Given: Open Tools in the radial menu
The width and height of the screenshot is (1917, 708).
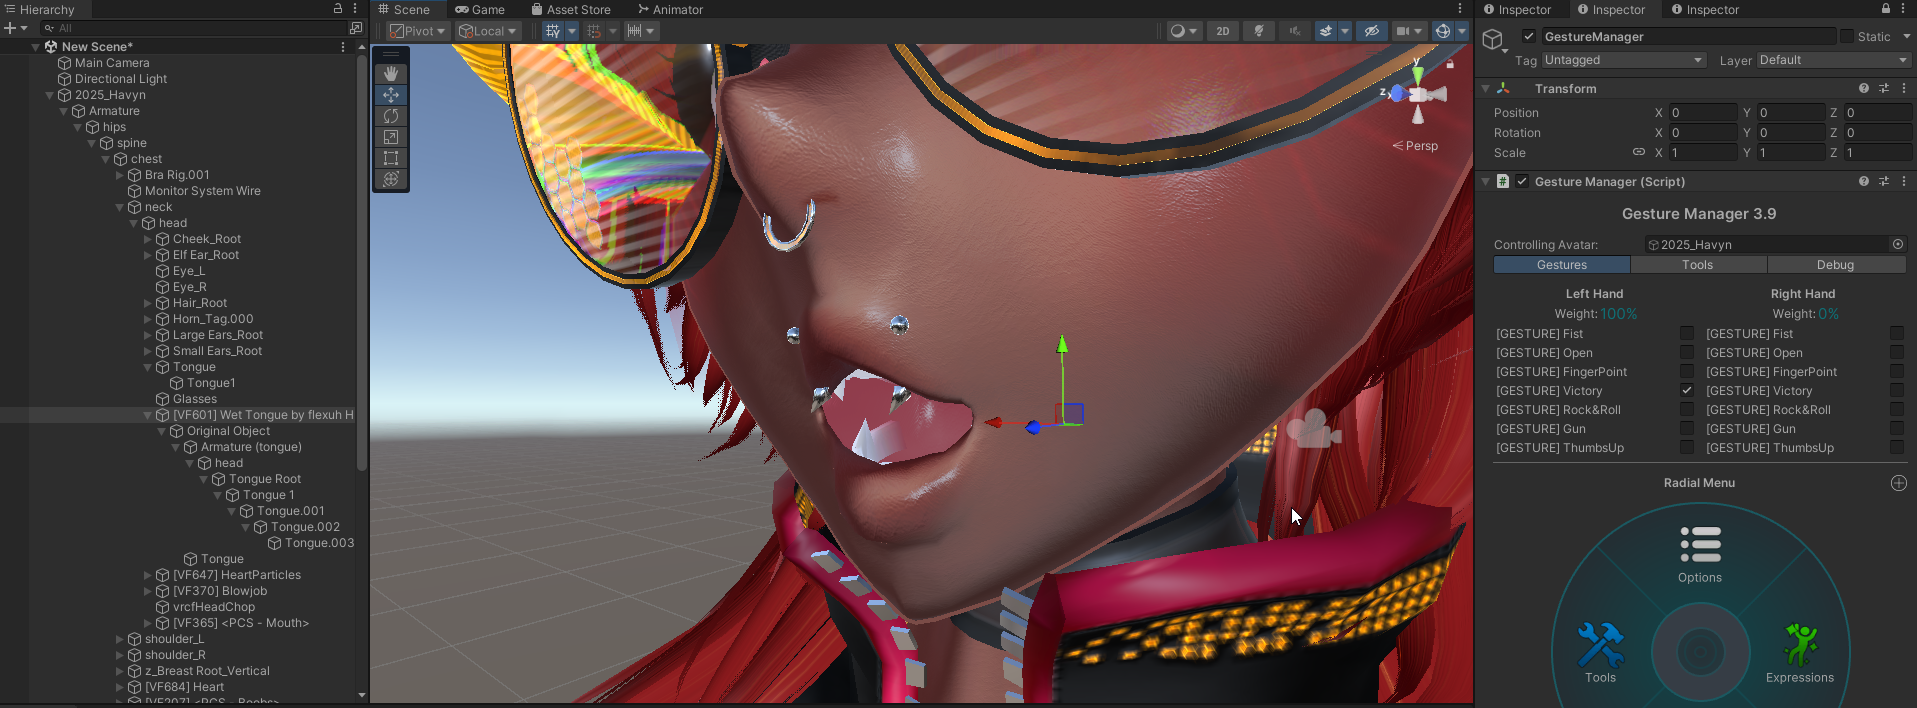Looking at the screenshot, I should point(1600,653).
